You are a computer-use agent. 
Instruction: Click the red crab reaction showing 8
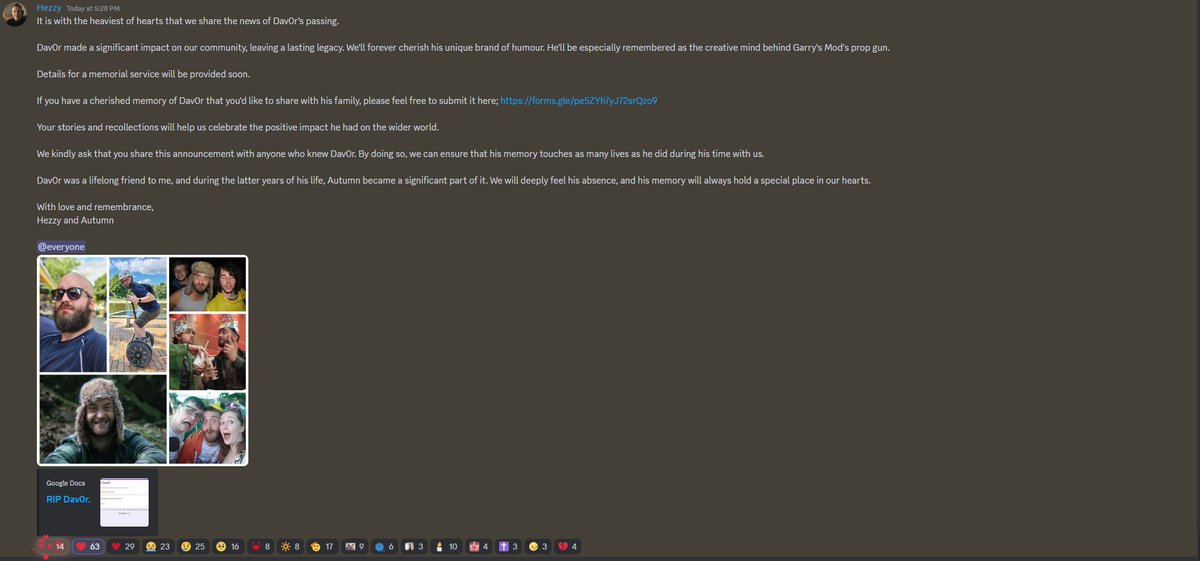click(262, 547)
